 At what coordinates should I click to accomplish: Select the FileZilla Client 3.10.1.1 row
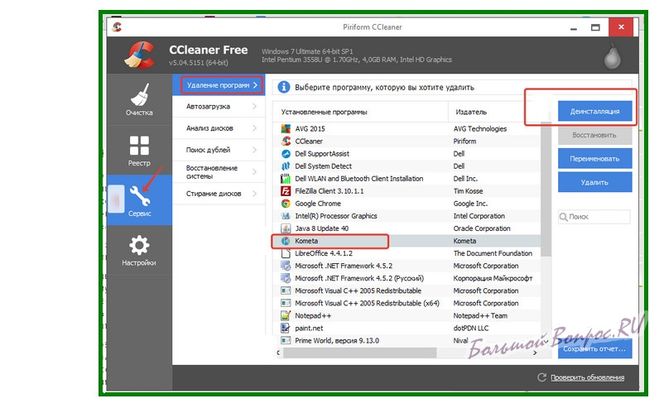406,191
